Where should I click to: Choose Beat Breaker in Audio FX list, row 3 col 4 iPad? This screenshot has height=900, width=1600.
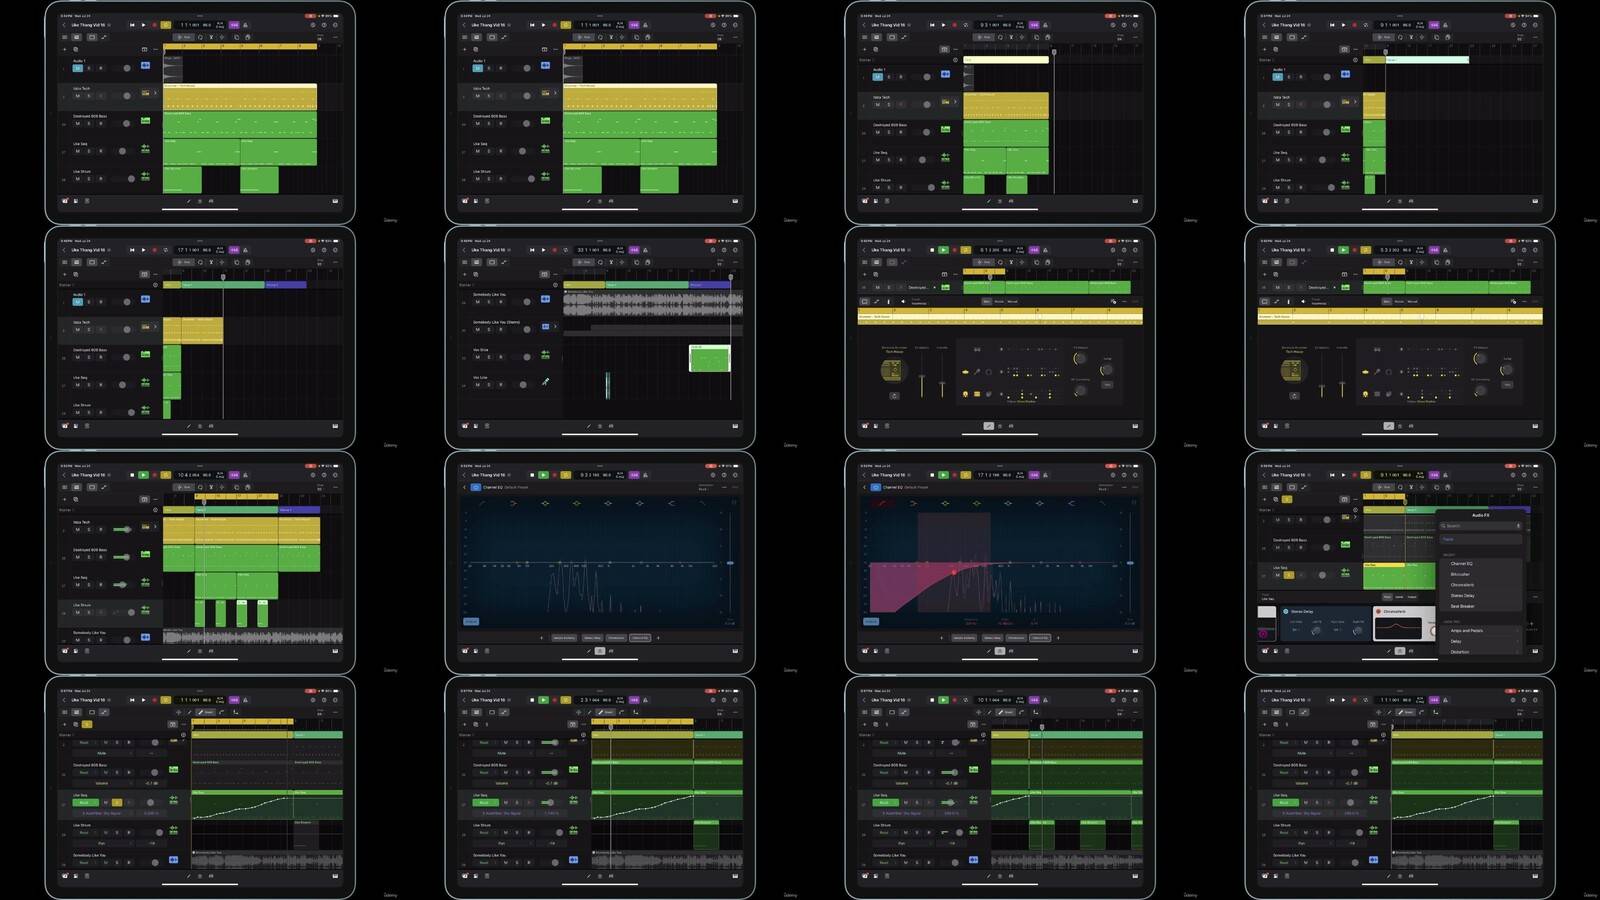coord(1462,606)
